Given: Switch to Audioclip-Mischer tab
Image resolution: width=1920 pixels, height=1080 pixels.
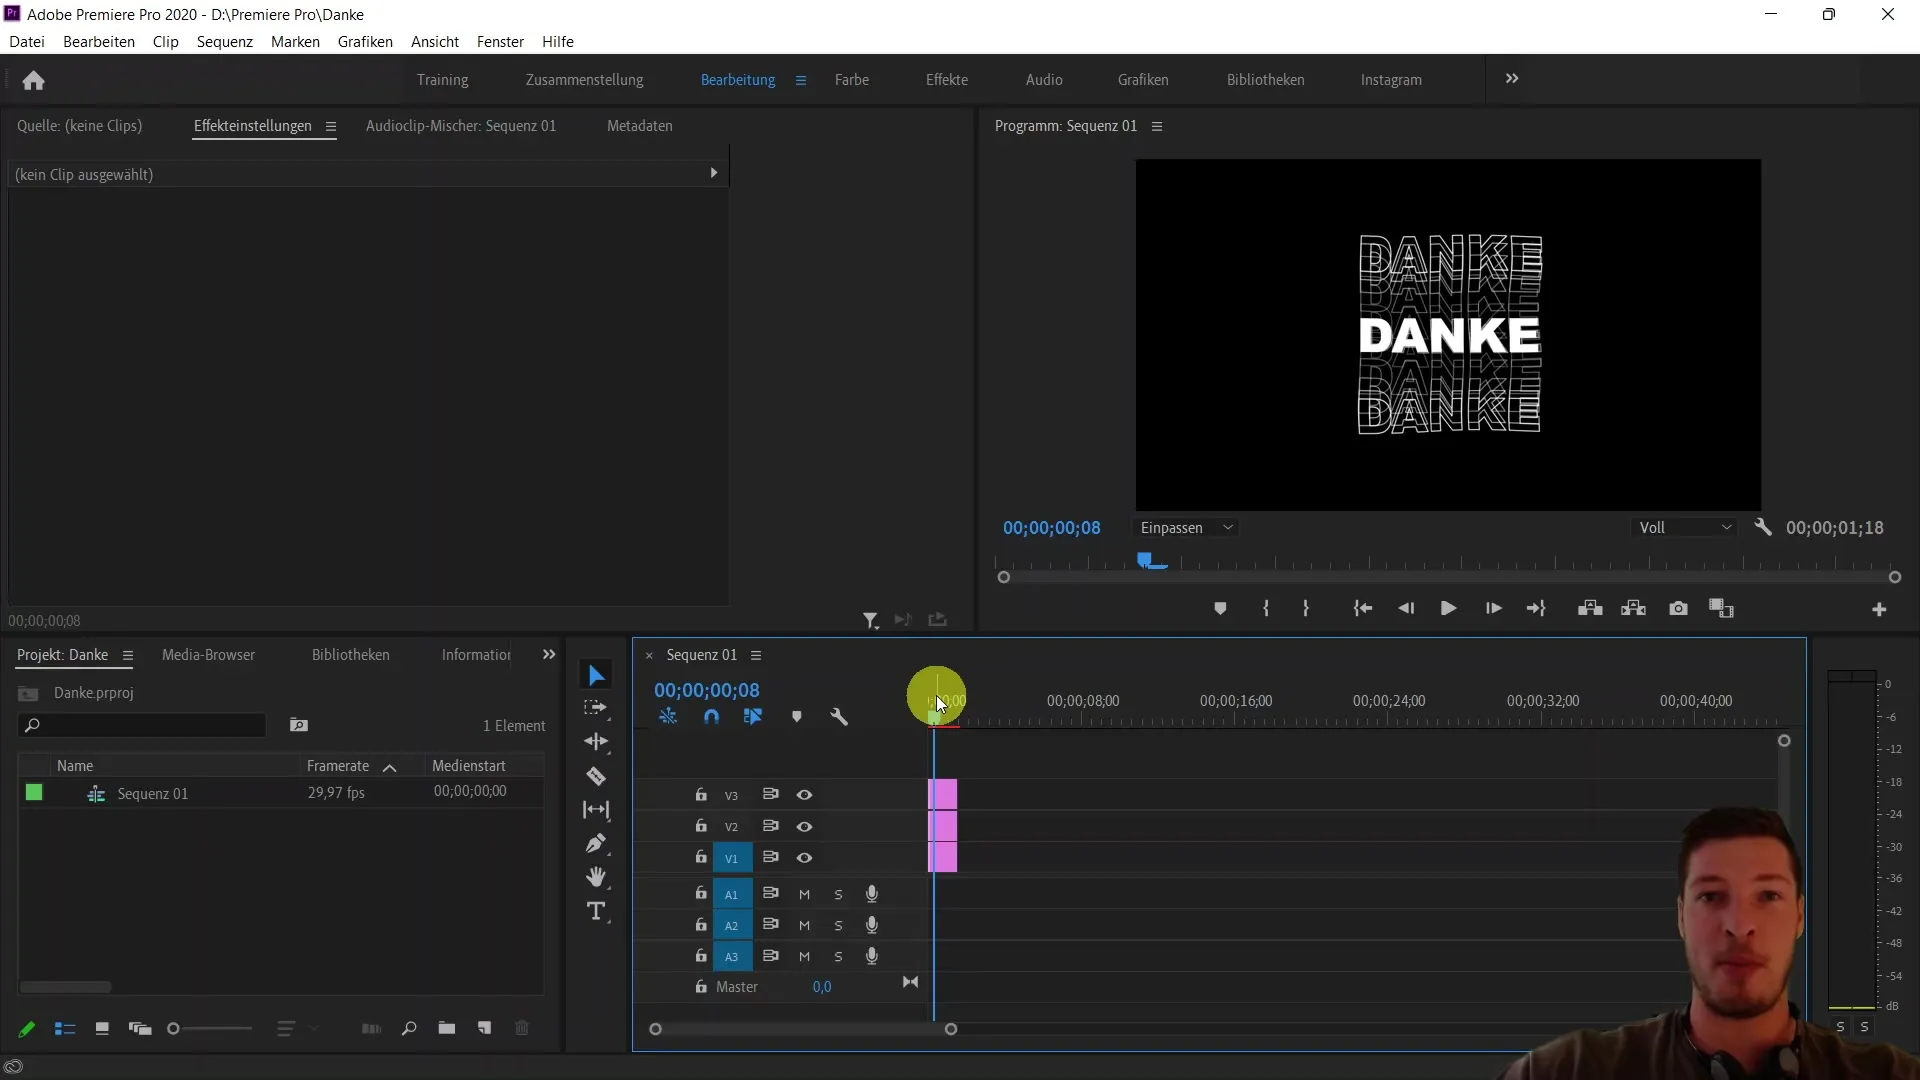Looking at the screenshot, I should pos(461,126).
